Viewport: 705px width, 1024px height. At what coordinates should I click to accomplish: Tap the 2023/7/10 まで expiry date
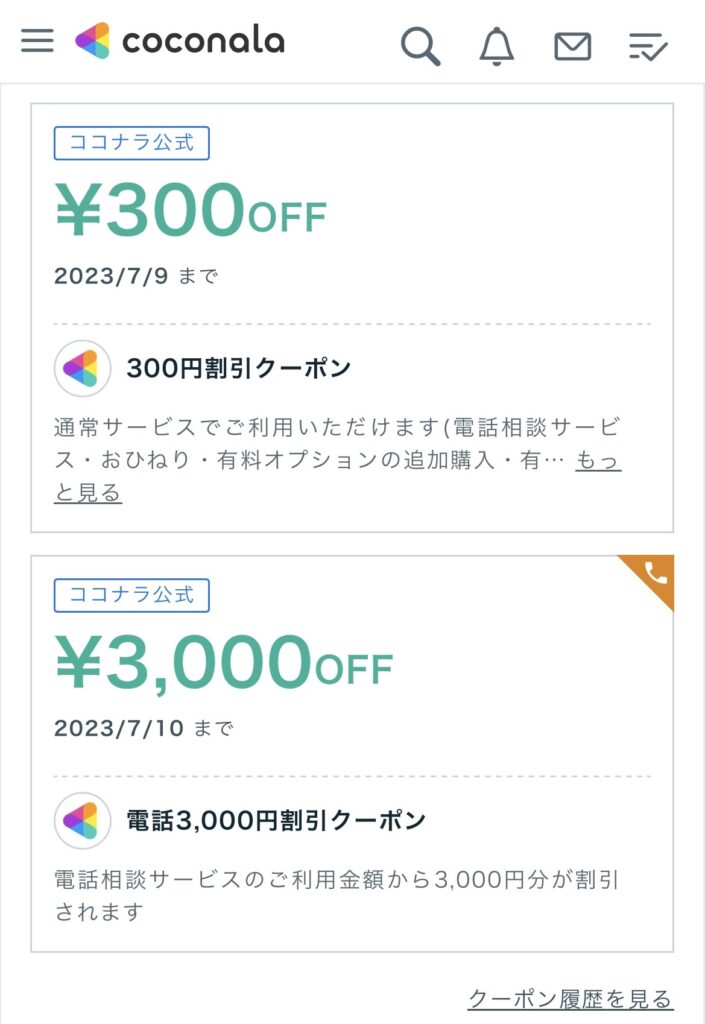[x=143, y=728]
